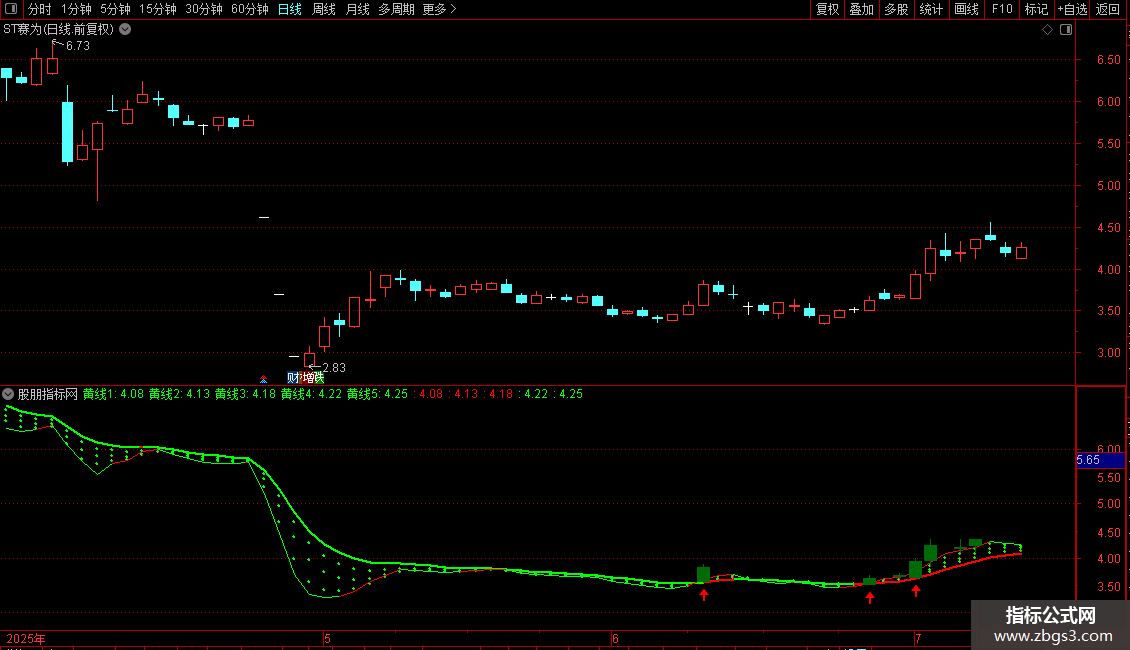Toggle the left sidebar panel icon
Screen dimensions: 1130x650
click(11, 9)
